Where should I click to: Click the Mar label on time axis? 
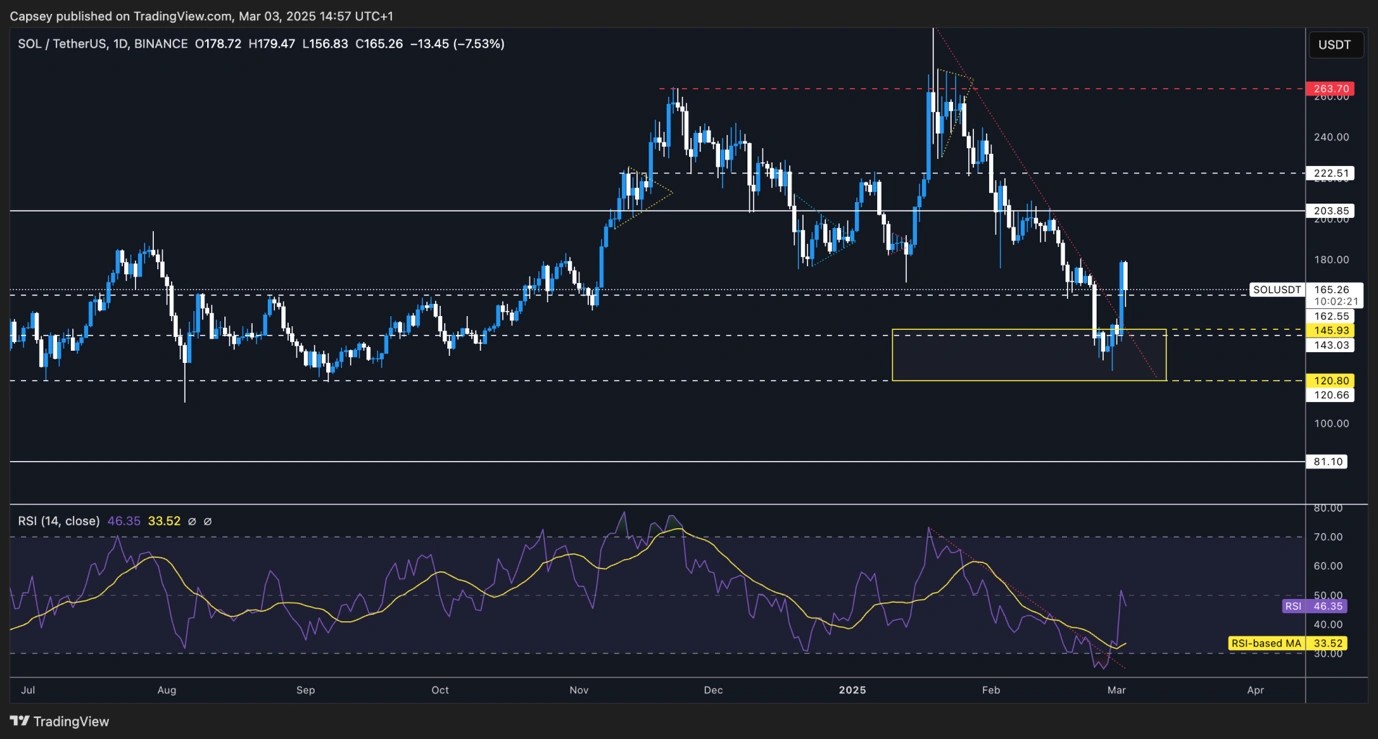(x=1117, y=690)
